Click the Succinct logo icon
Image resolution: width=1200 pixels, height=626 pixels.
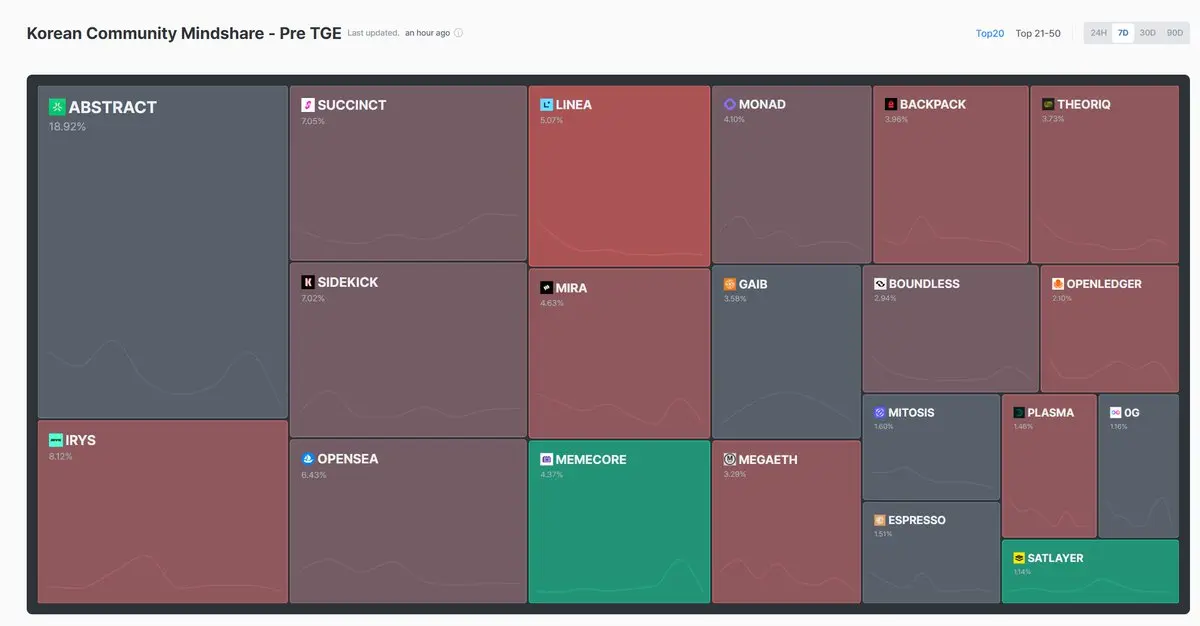[x=308, y=105]
